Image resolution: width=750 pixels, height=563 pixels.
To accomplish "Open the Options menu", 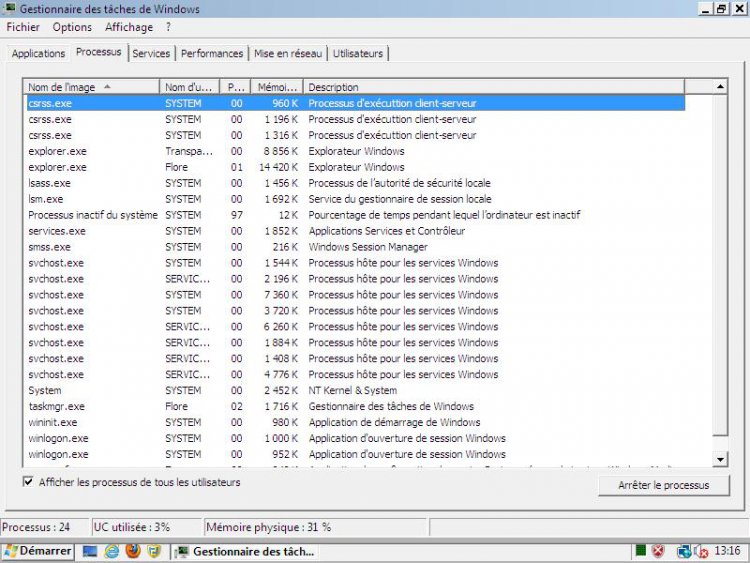I will point(72,27).
